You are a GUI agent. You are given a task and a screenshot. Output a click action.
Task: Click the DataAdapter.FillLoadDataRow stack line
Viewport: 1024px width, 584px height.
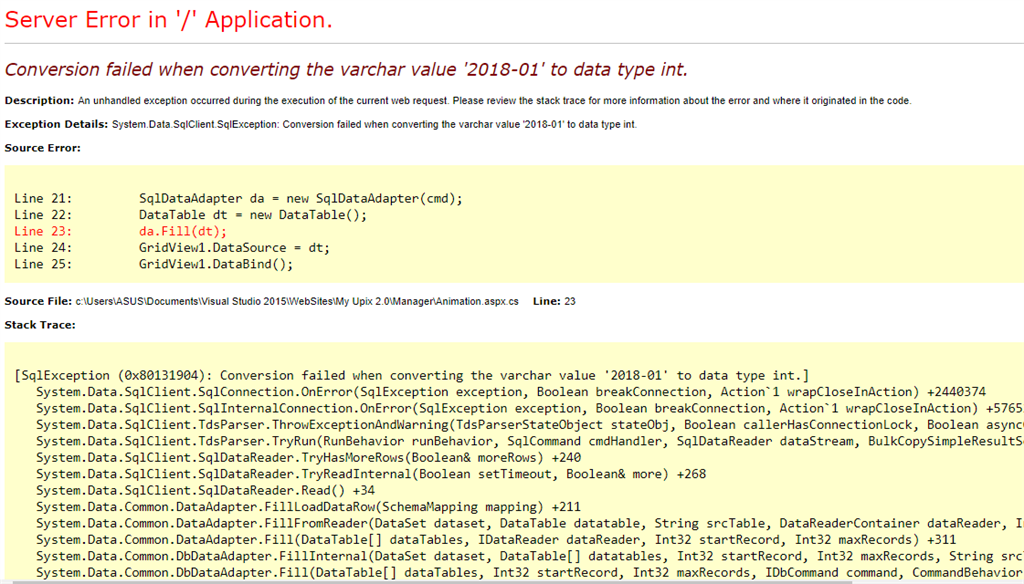308,506
